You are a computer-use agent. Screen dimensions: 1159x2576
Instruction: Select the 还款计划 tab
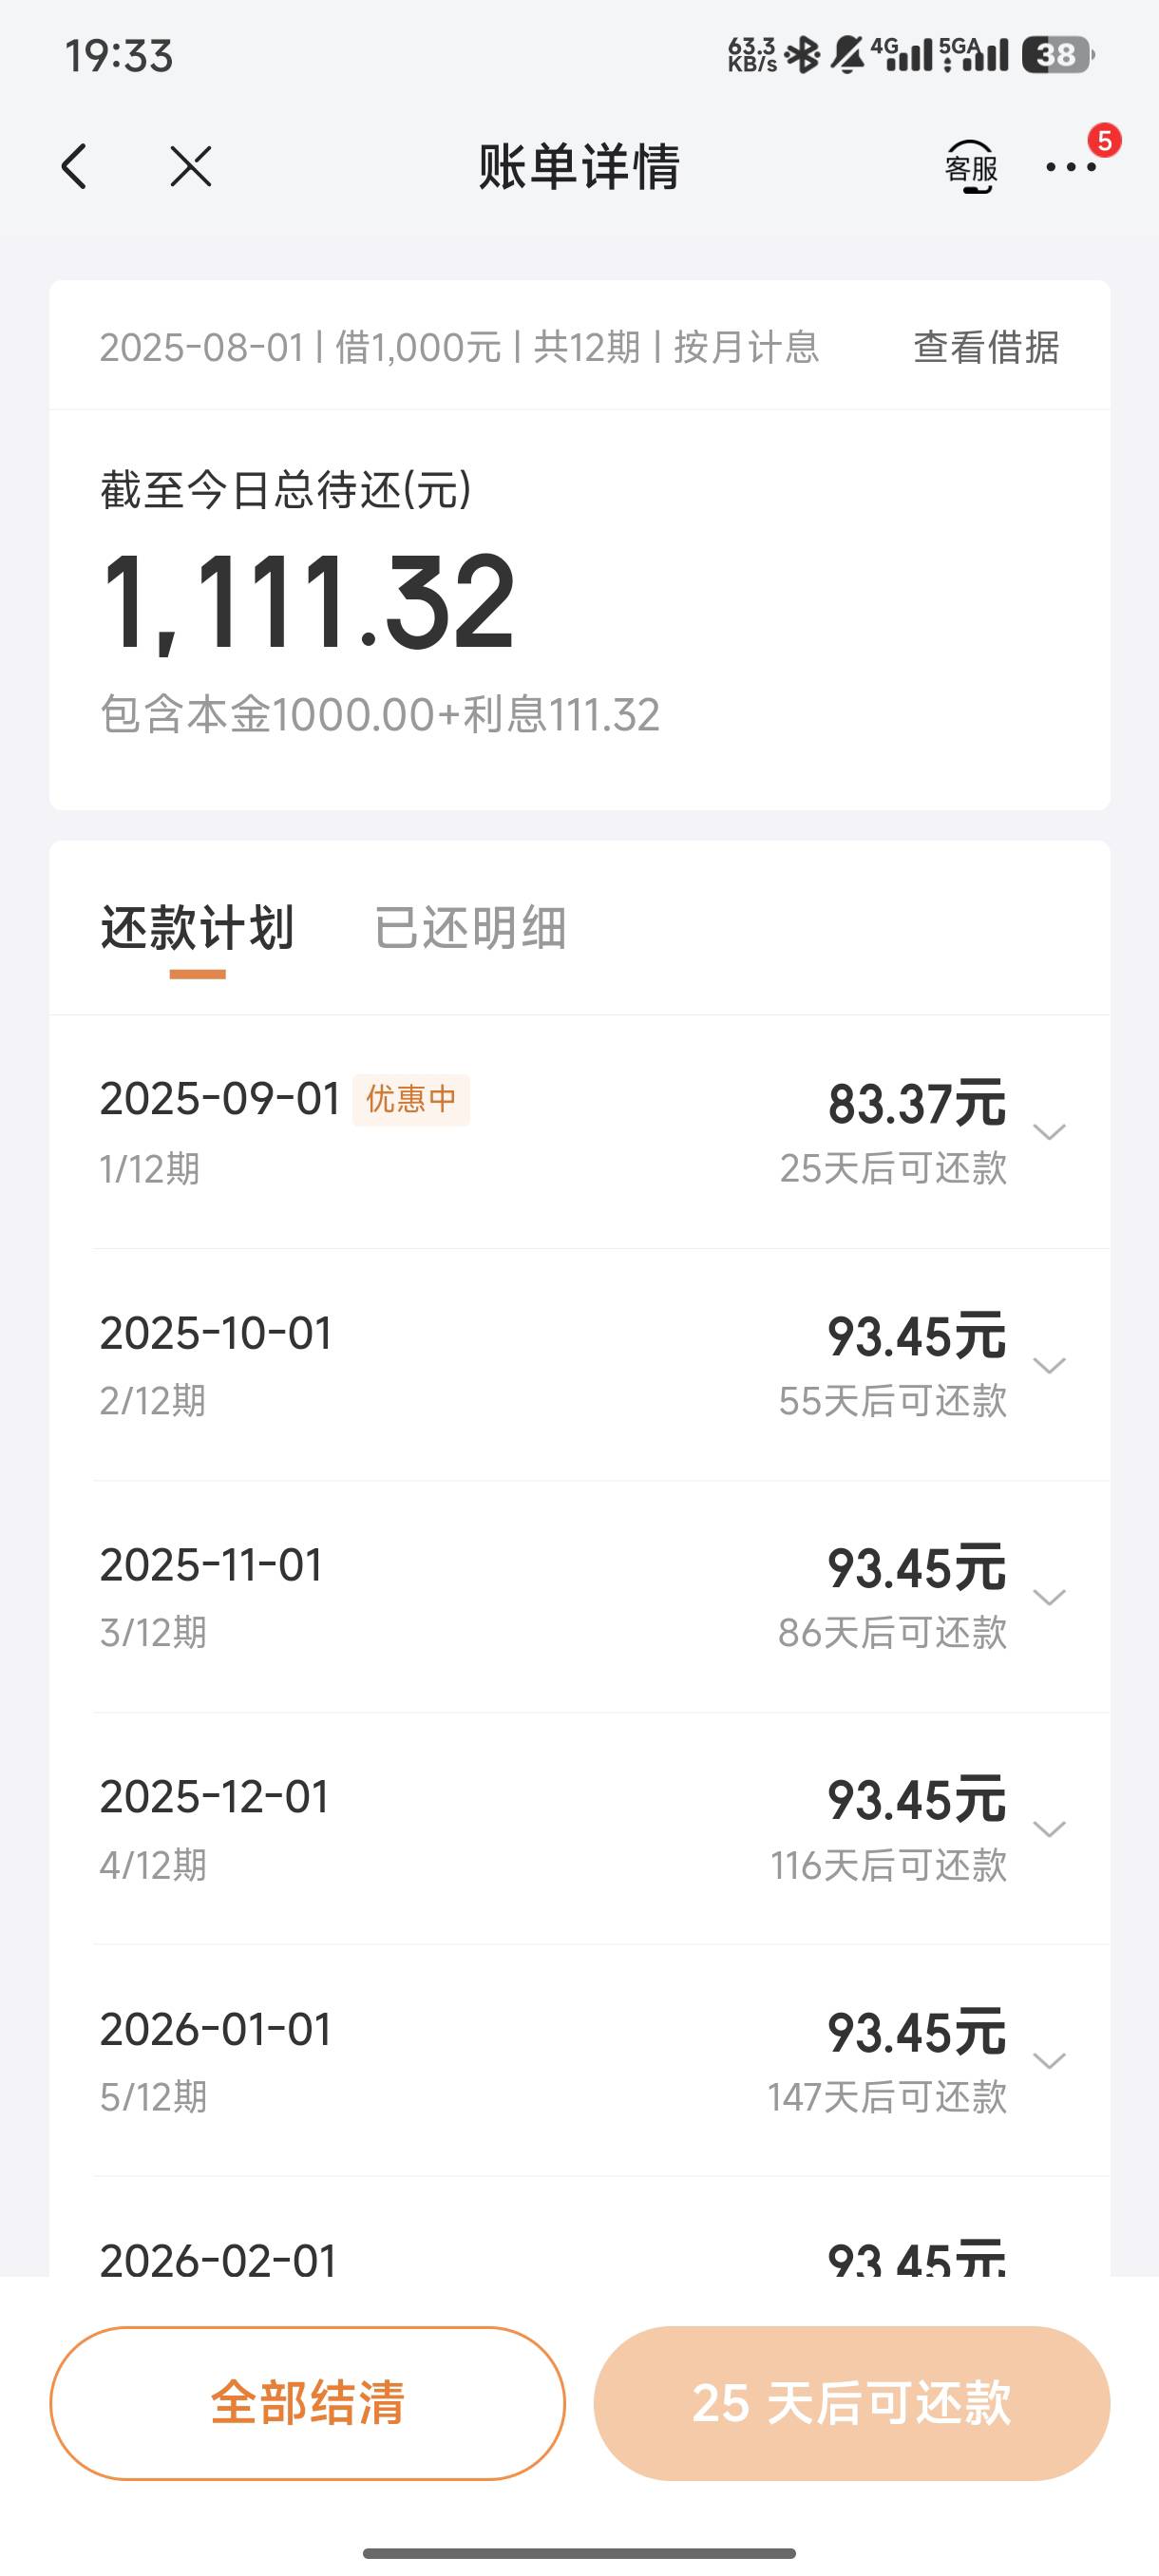(197, 928)
